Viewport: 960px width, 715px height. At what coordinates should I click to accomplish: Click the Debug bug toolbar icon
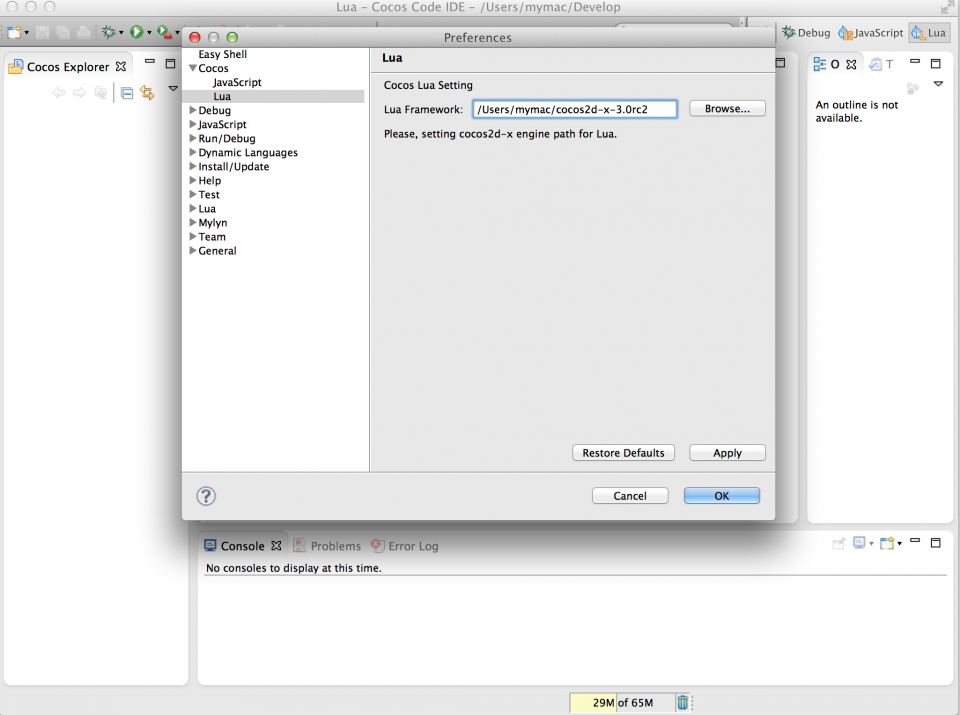coord(109,33)
